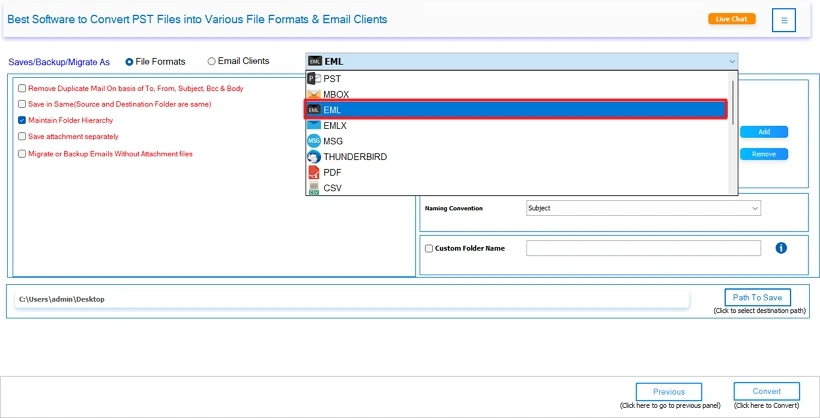
Task: Select the PDF file icon
Action: pyautogui.click(x=314, y=172)
